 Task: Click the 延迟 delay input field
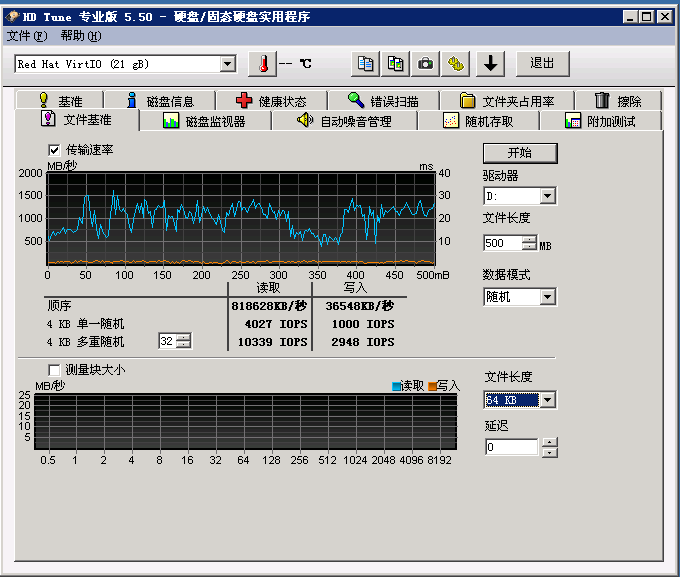511,447
